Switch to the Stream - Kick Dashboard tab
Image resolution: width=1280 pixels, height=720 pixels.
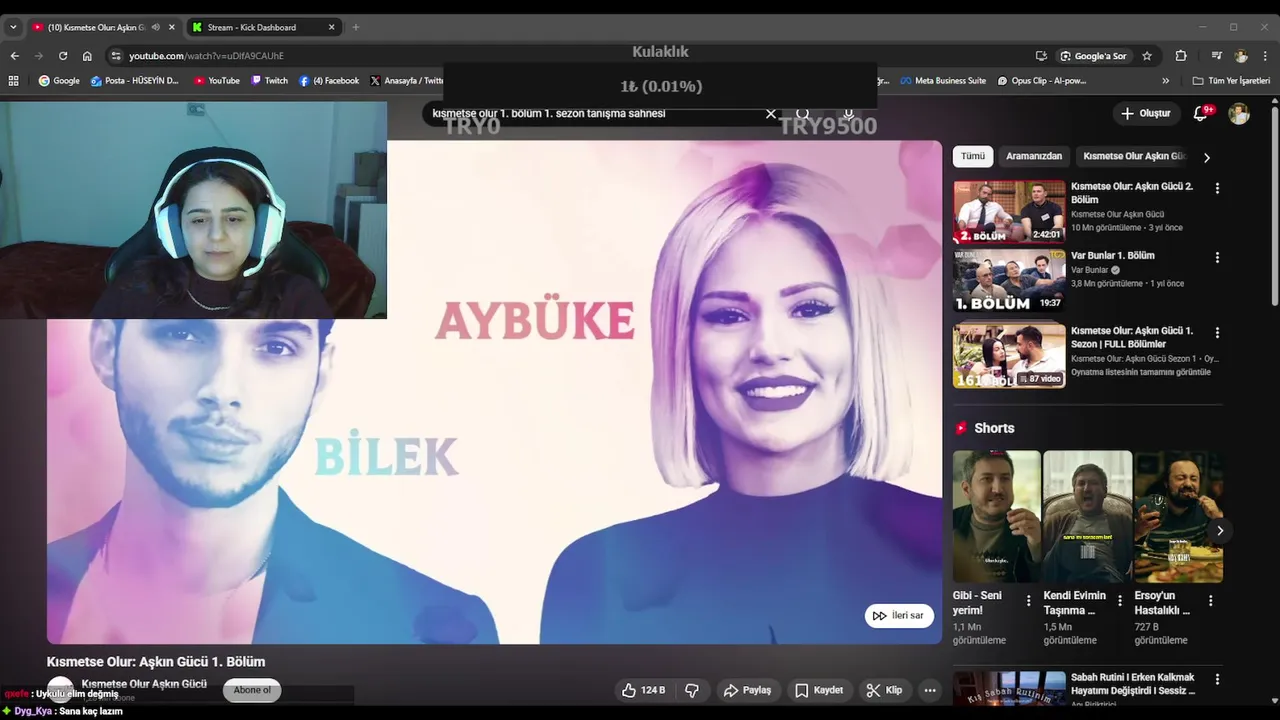(252, 27)
